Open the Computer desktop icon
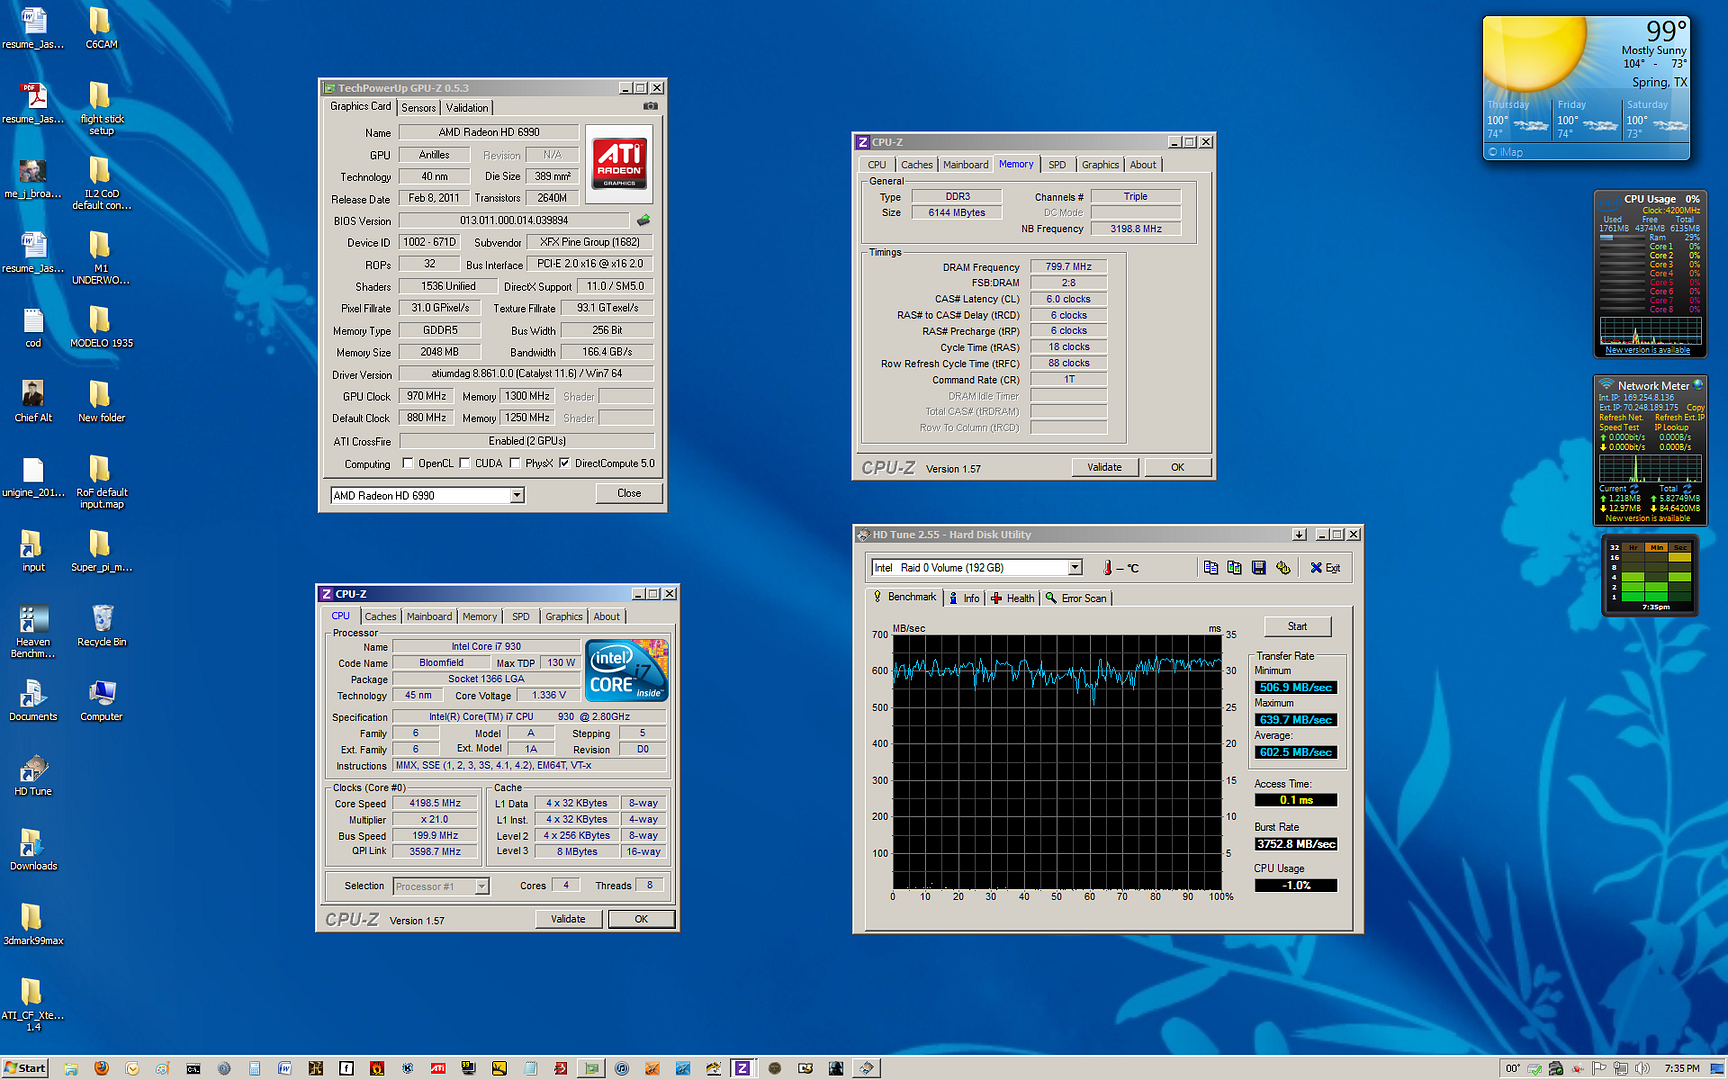This screenshot has height=1080, width=1728. 101,701
